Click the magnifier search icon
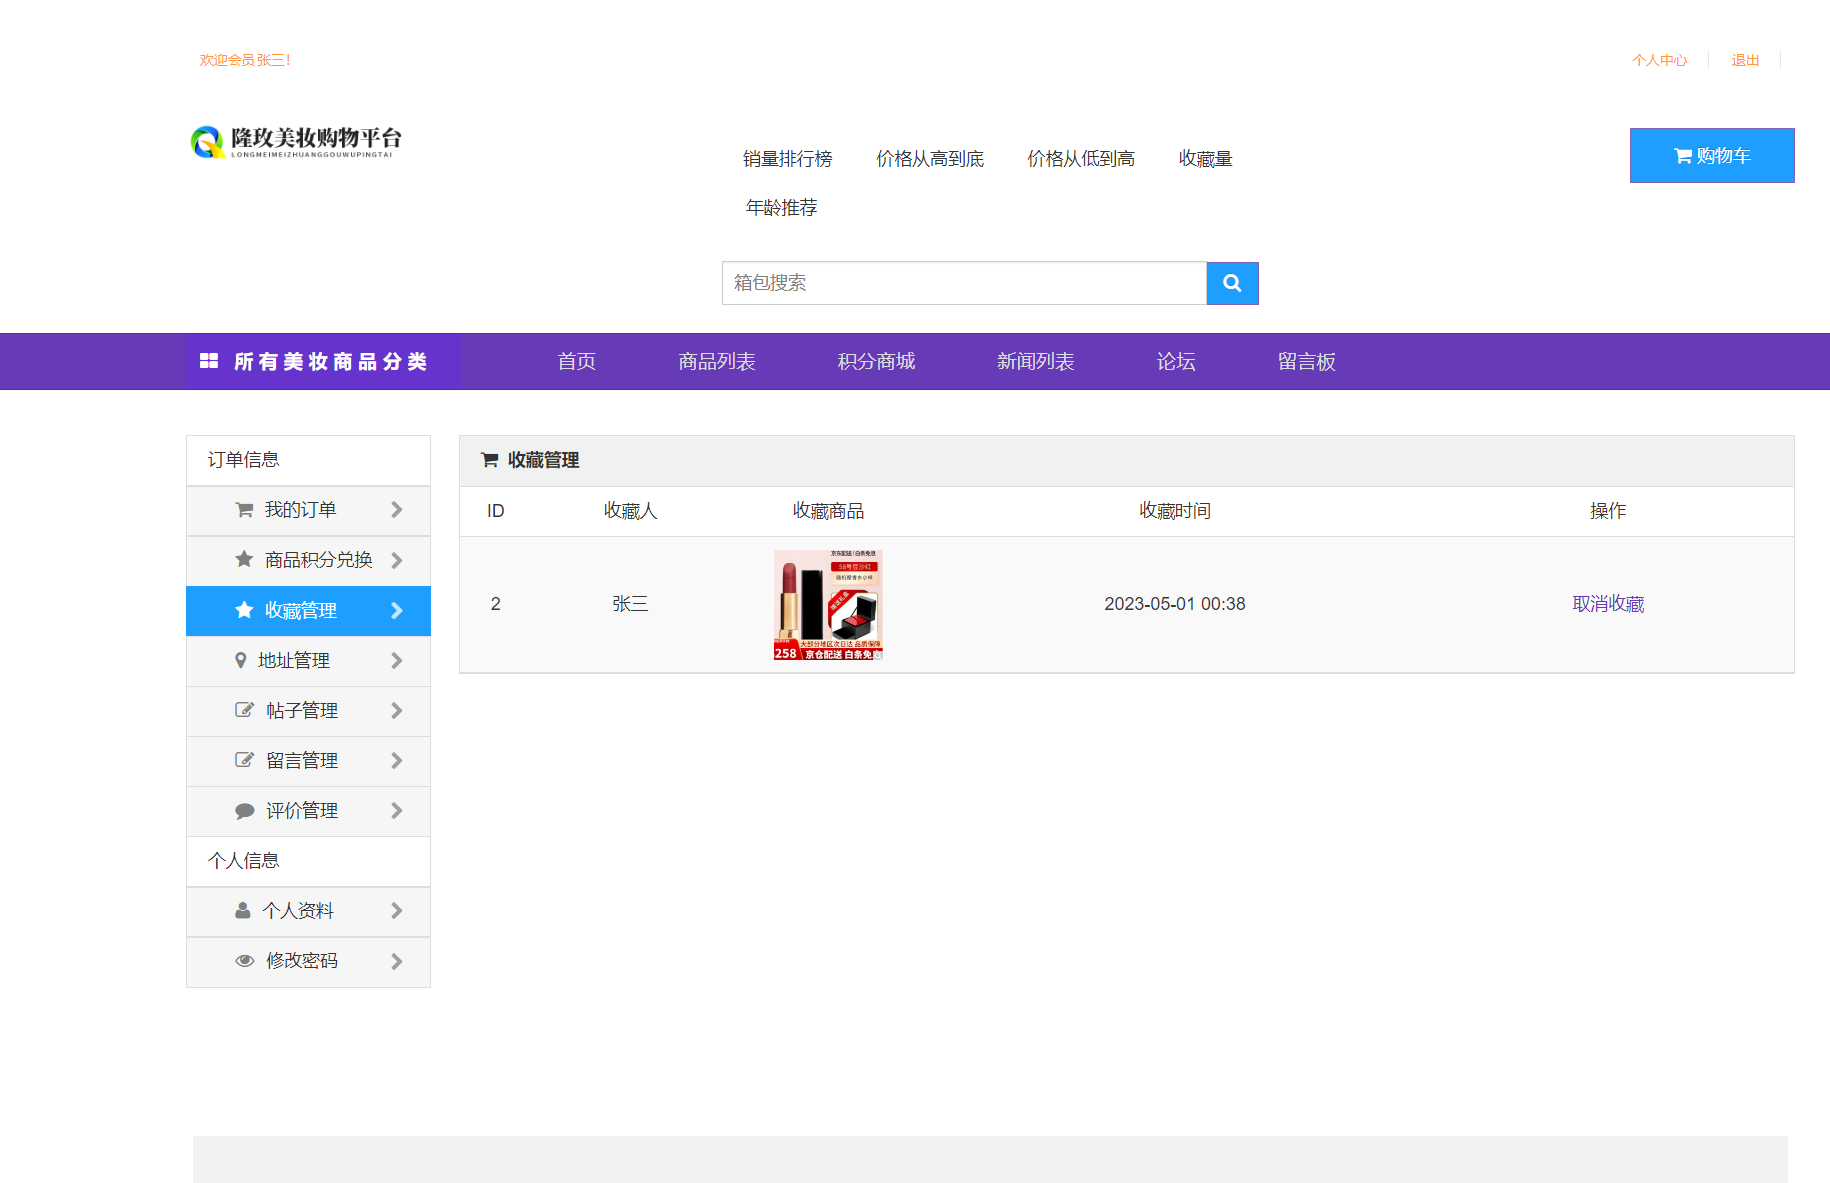The image size is (1830, 1183). pos(1232,283)
